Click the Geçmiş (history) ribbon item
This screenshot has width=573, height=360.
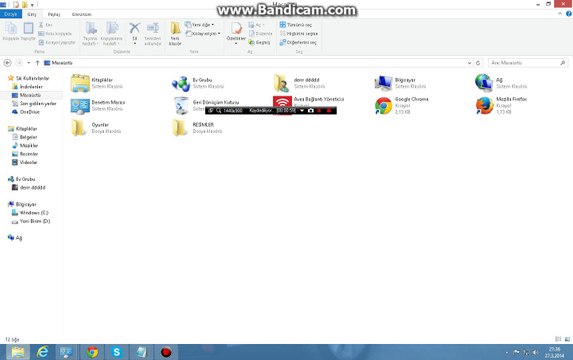coord(259,42)
